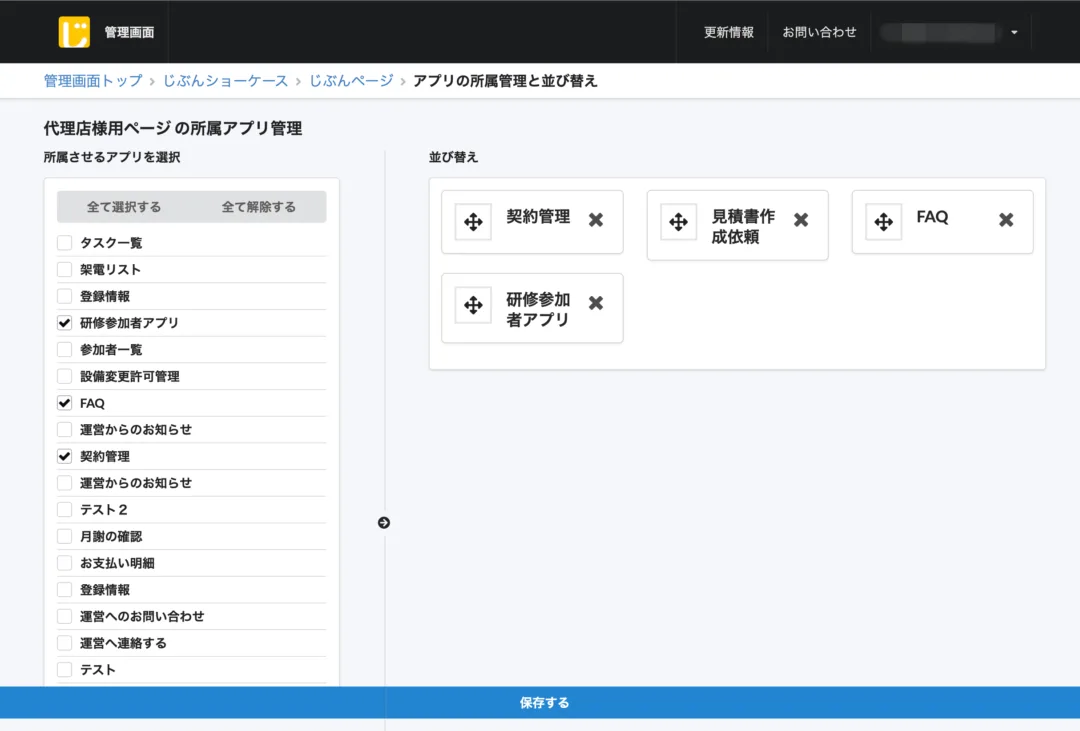
Task: Click 契約管理 label in the sort card
Action: pos(538,216)
